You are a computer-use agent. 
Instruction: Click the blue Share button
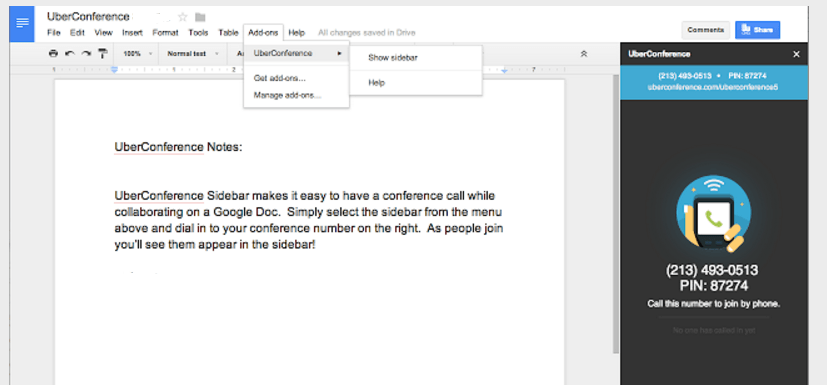(x=757, y=30)
